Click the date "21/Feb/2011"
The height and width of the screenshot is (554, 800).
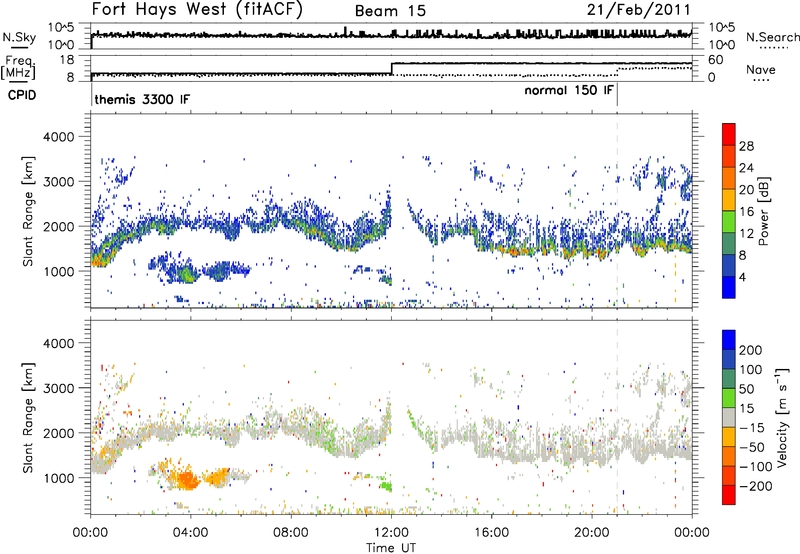click(x=638, y=10)
